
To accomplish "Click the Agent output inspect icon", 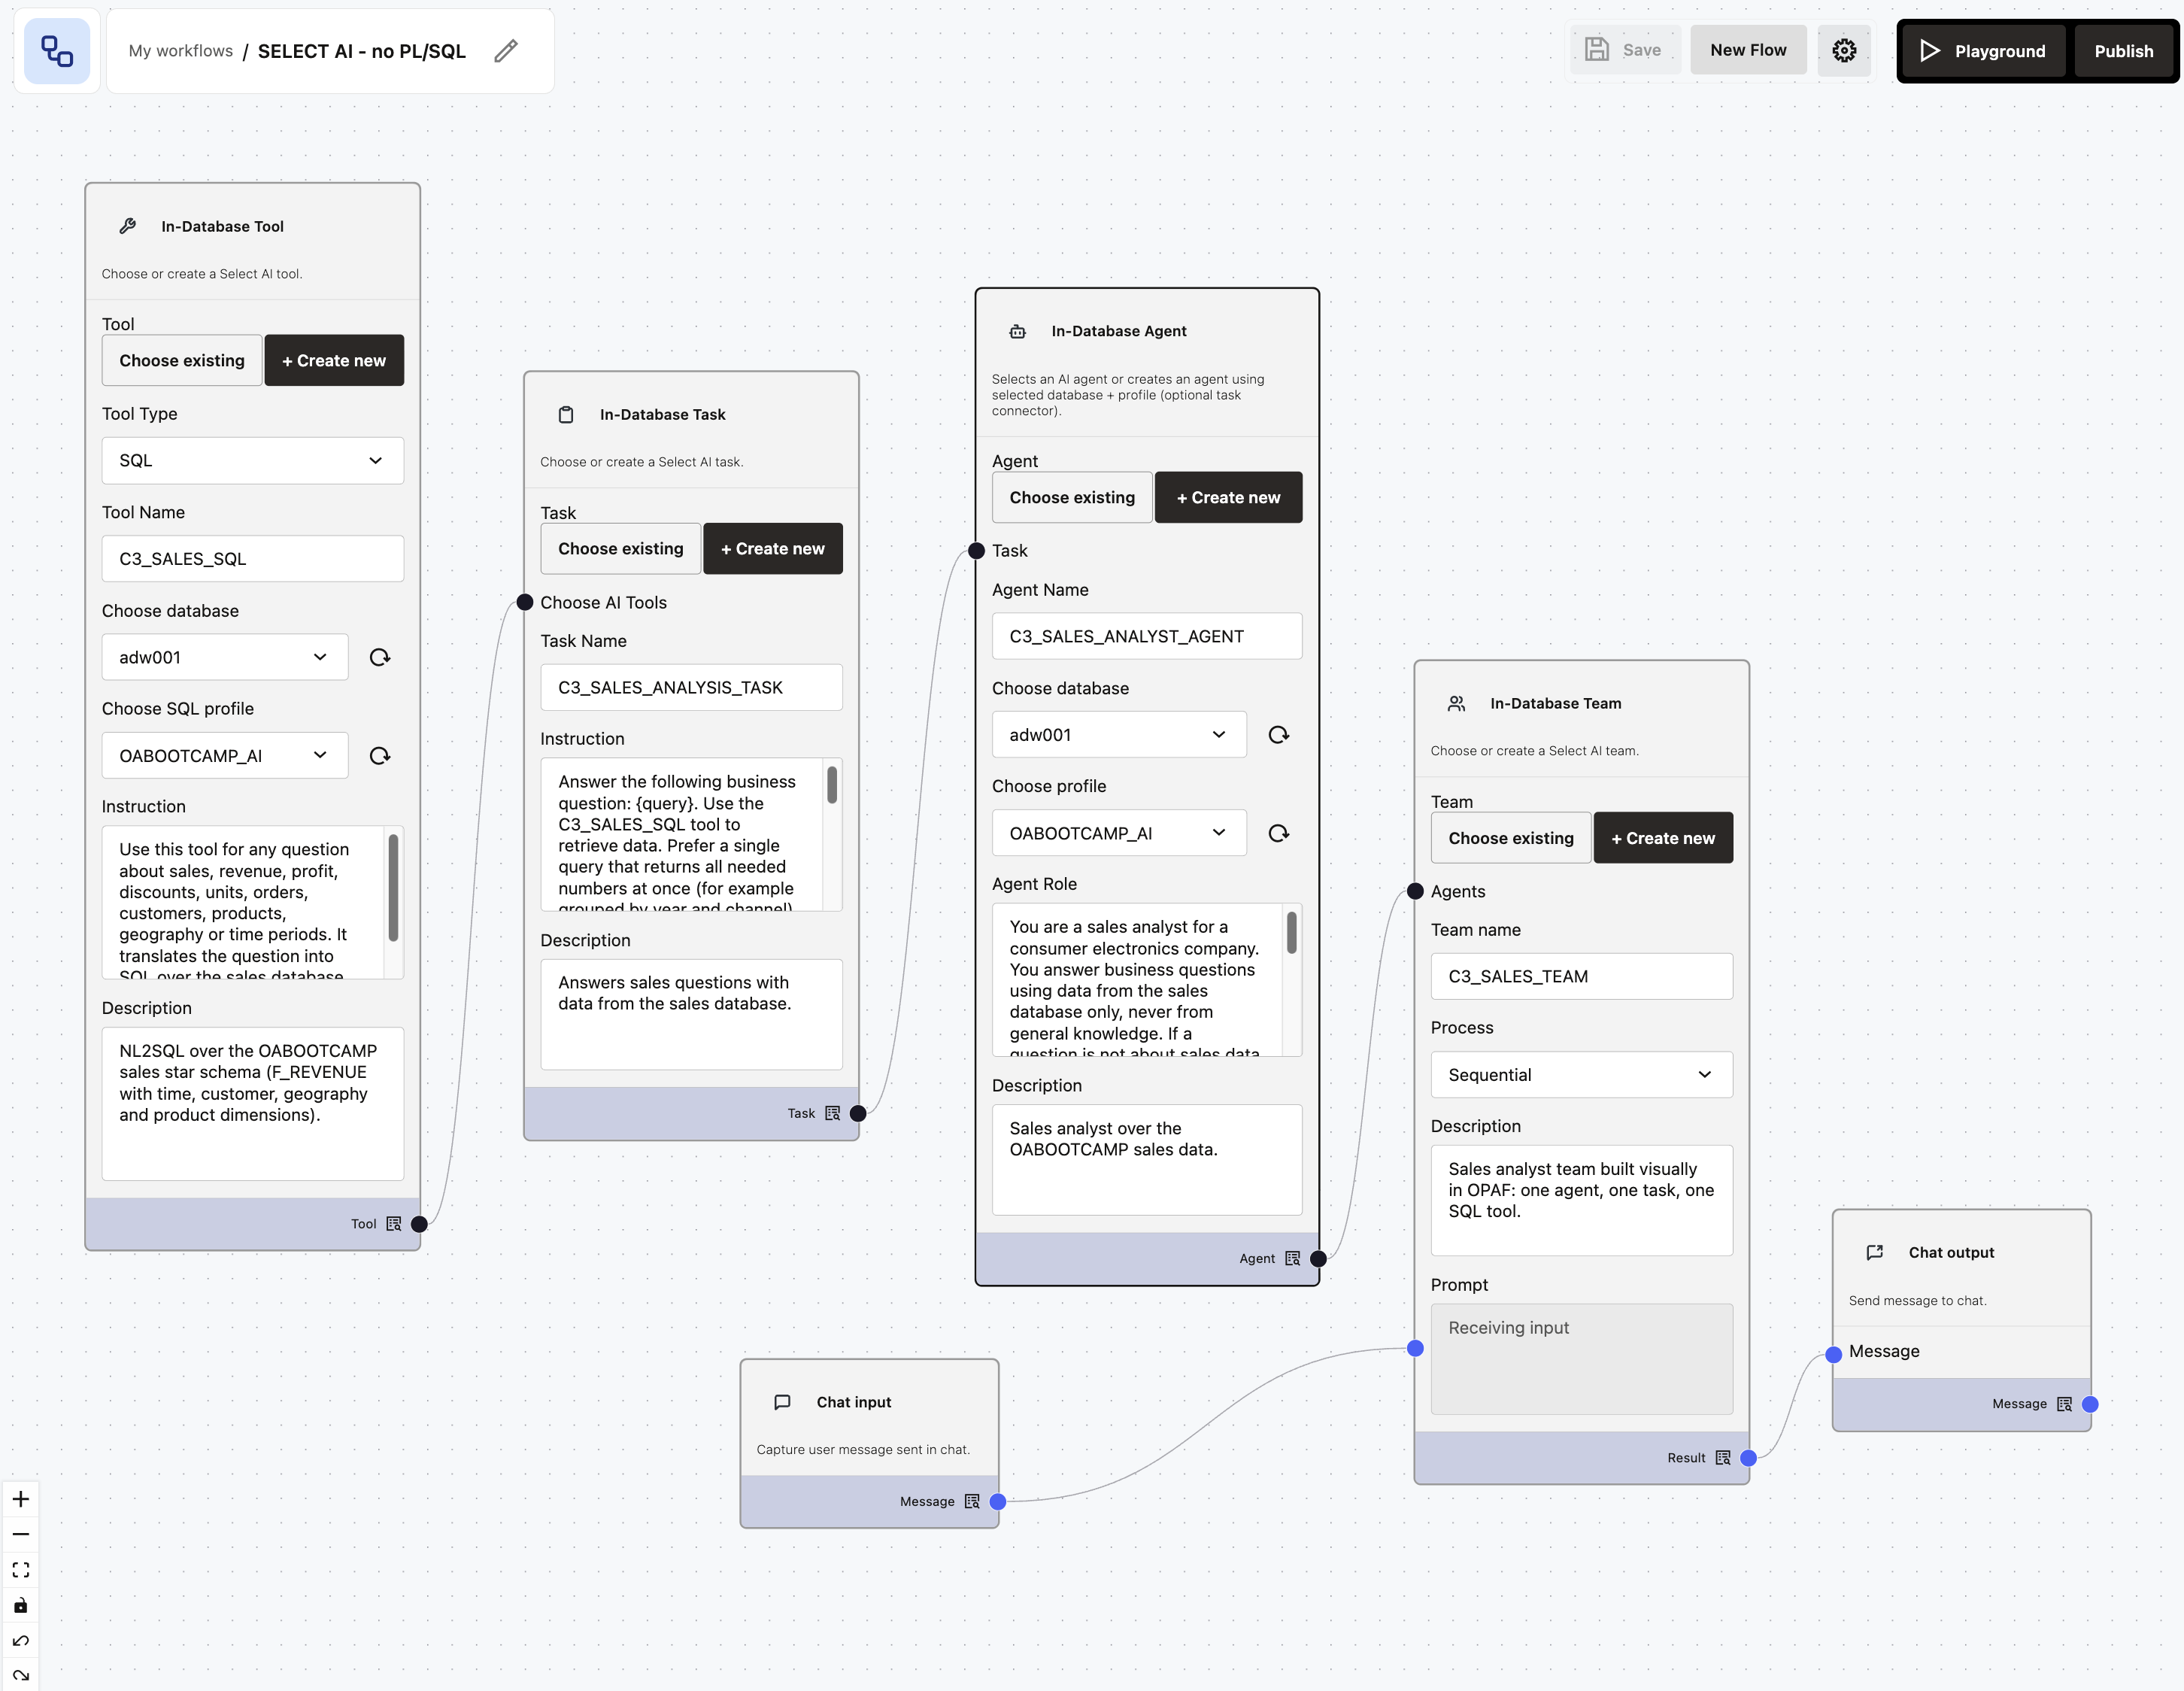I will [x=1292, y=1259].
